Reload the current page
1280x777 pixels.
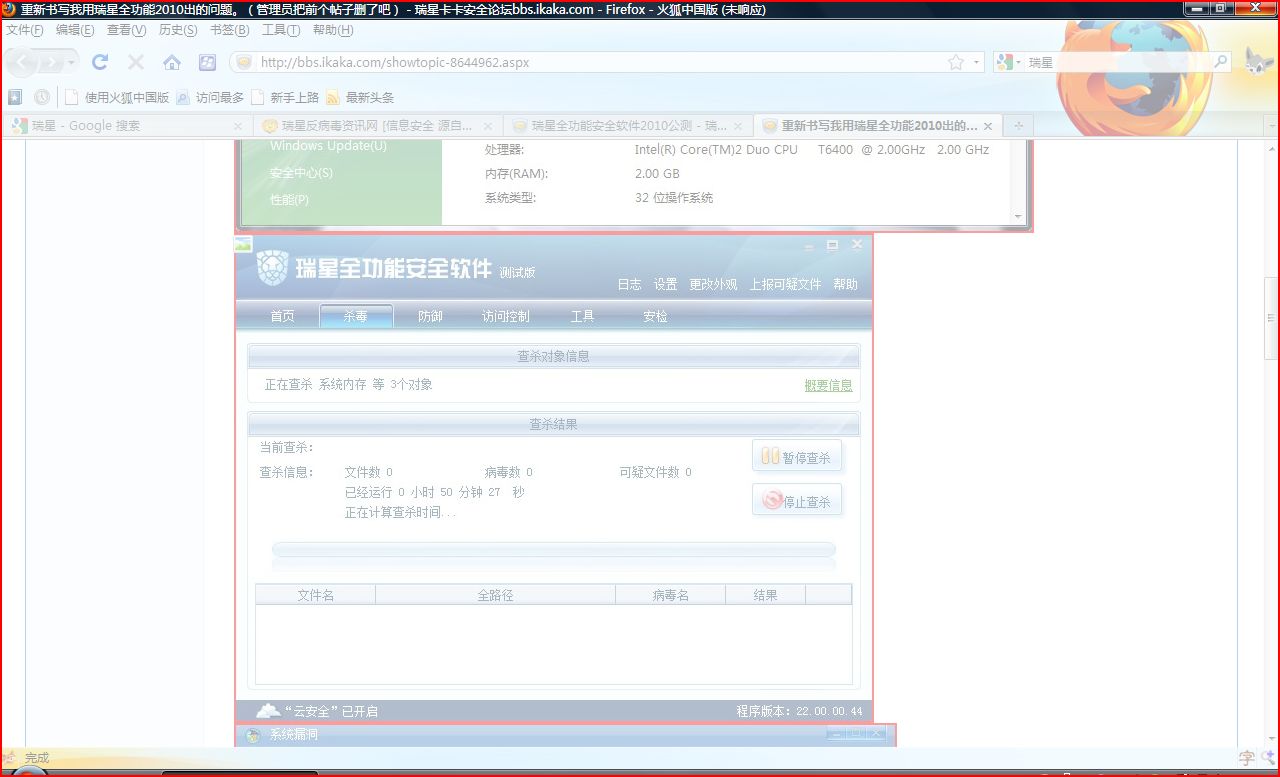(x=100, y=62)
